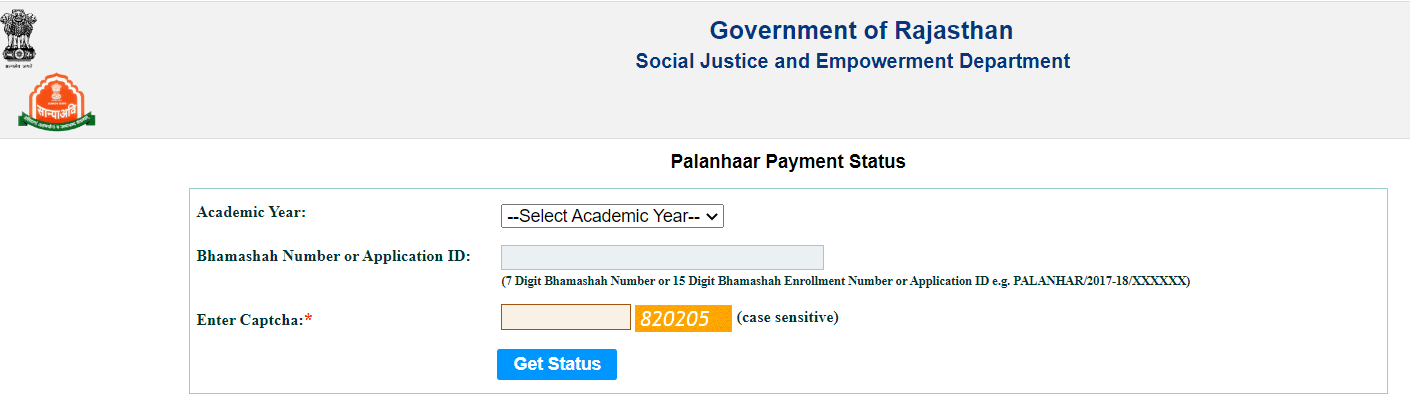The image size is (1410, 412).
Task: Click the Bhamashah Number or Application ID label
Action: tap(333, 255)
